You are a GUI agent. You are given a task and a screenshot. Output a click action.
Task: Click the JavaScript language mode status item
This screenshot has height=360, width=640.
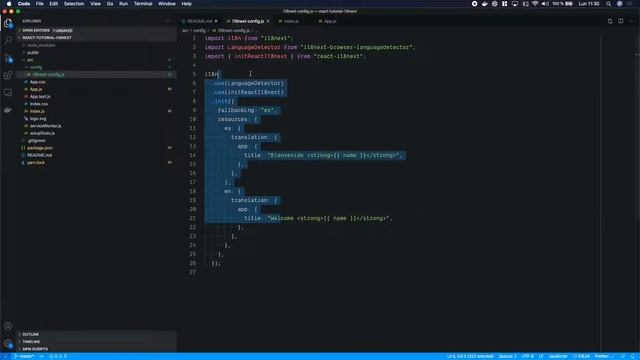[x=558, y=356]
